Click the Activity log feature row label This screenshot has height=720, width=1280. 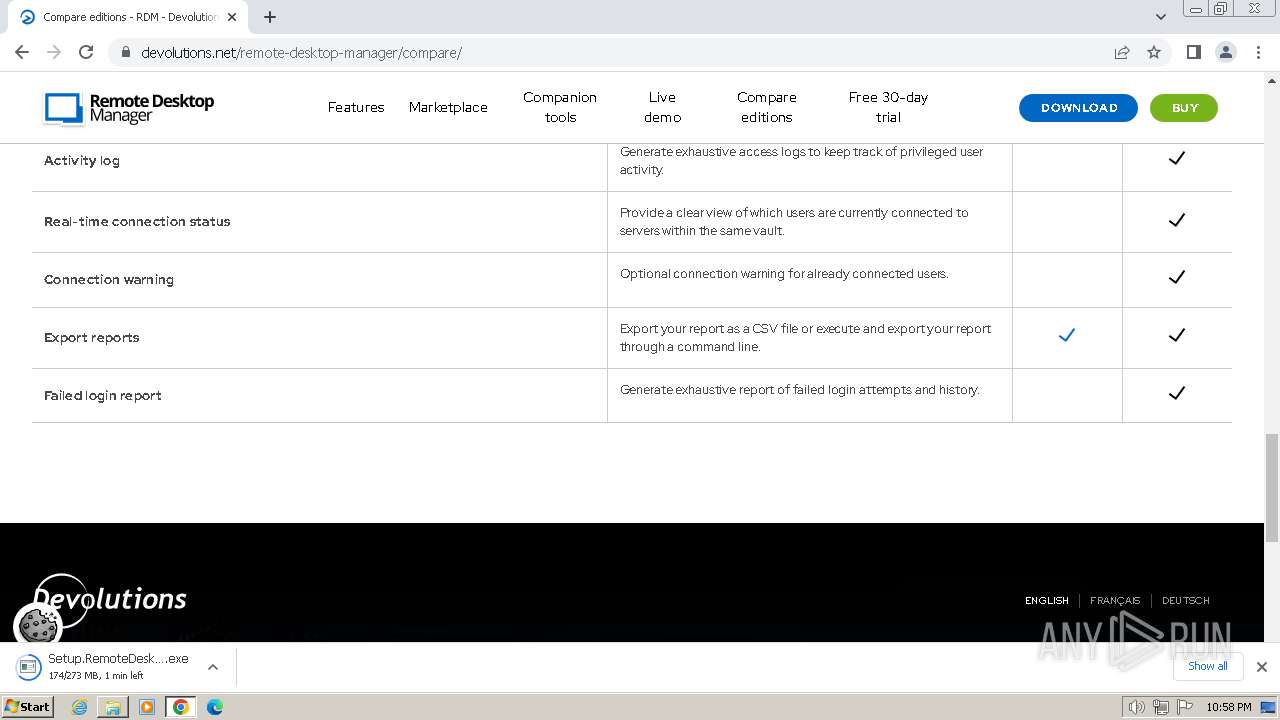pyautogui.click(x=82, y=161)
